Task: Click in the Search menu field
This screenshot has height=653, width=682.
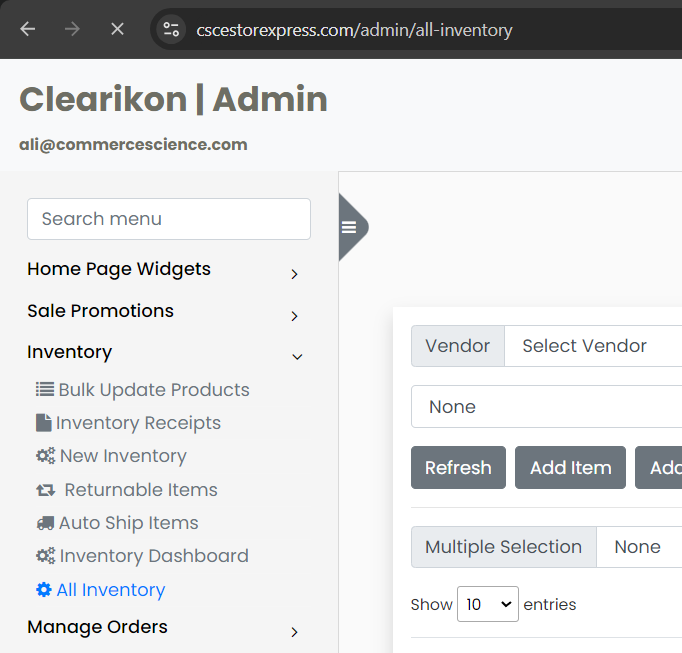Action: click(x=169, y=219)
